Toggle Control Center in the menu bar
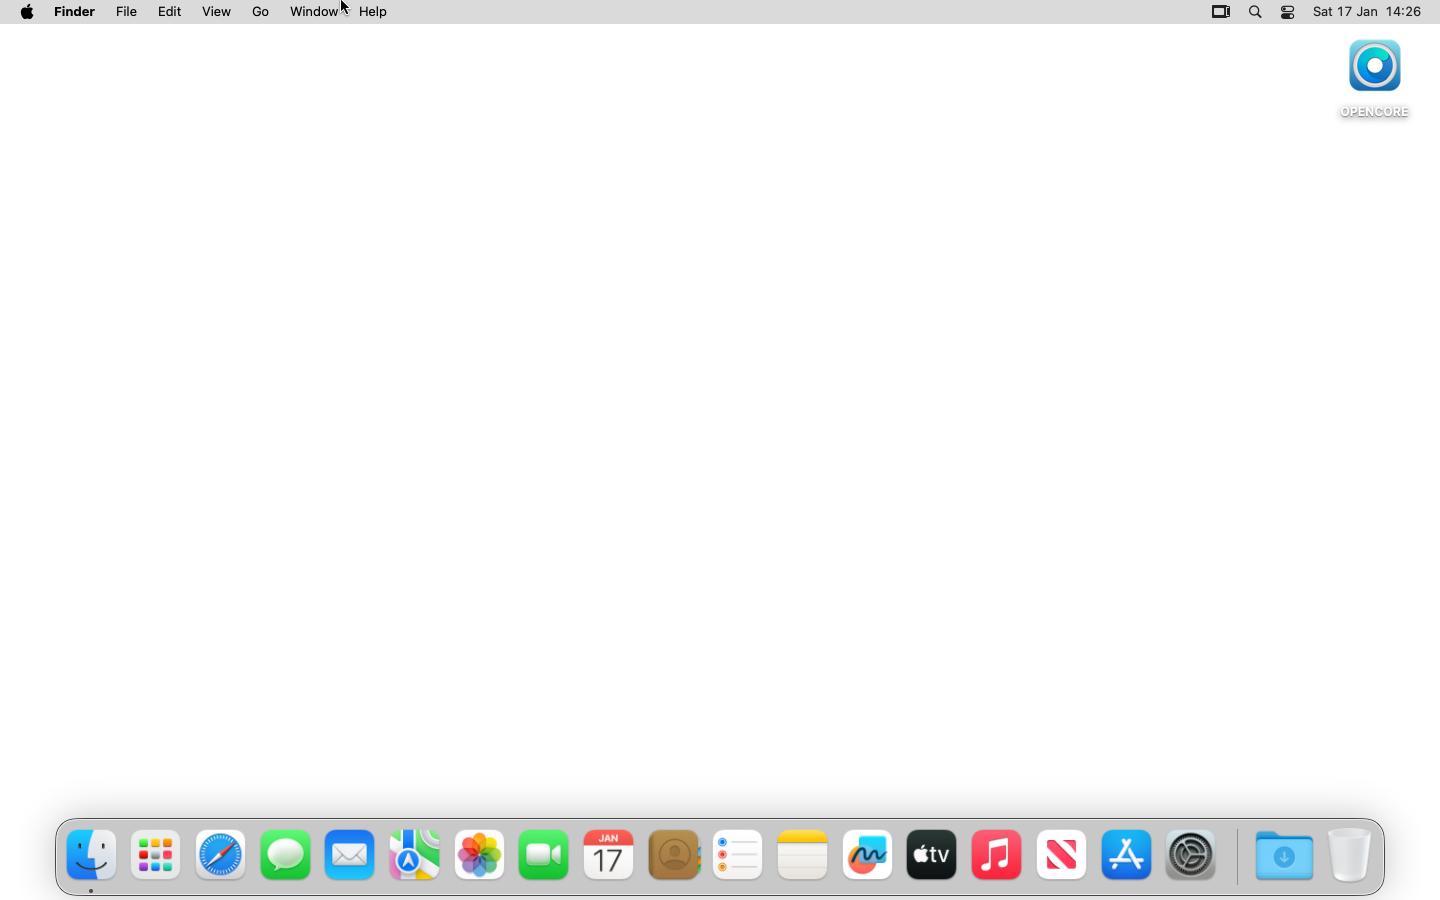 (x=1289, y=12)
